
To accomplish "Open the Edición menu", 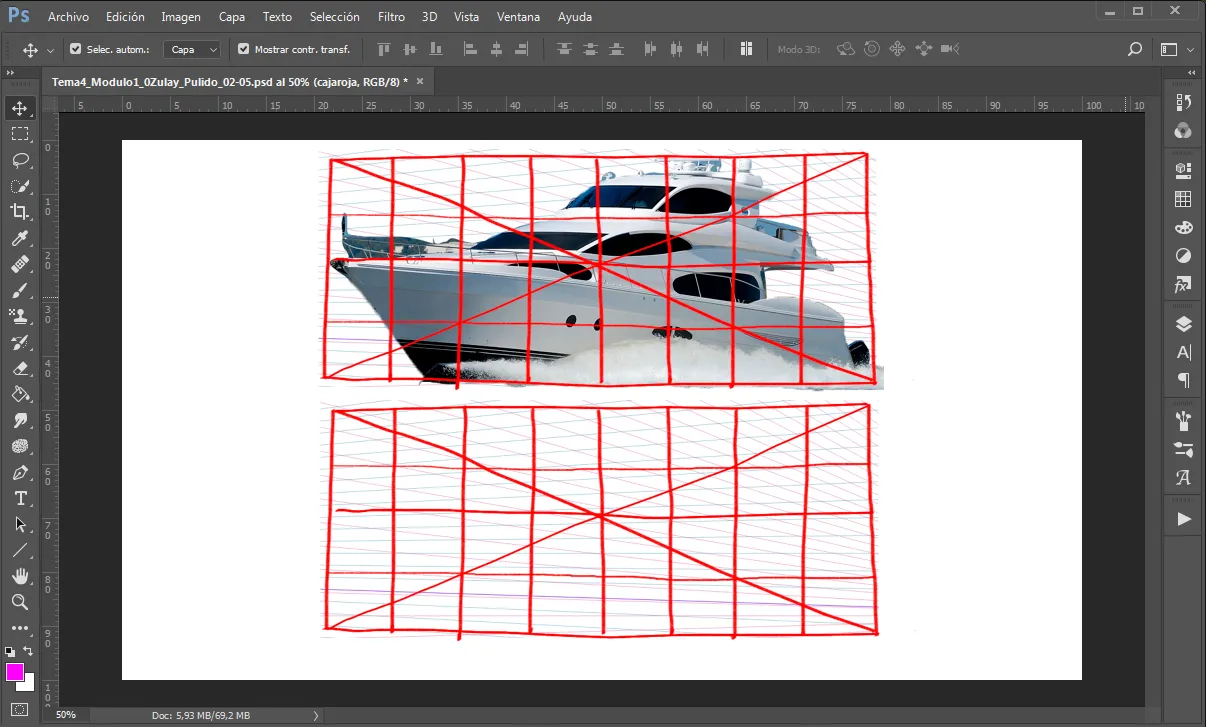I will 125,17.
